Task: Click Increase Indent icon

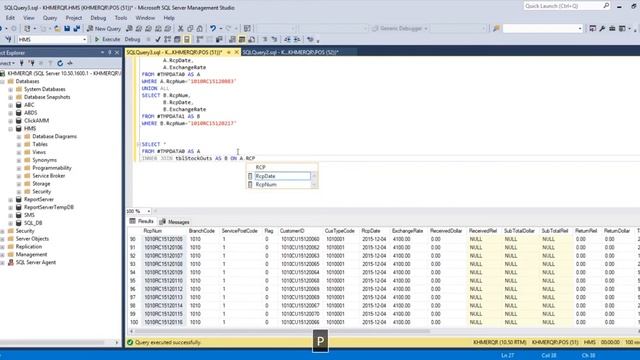Action: 297,40
